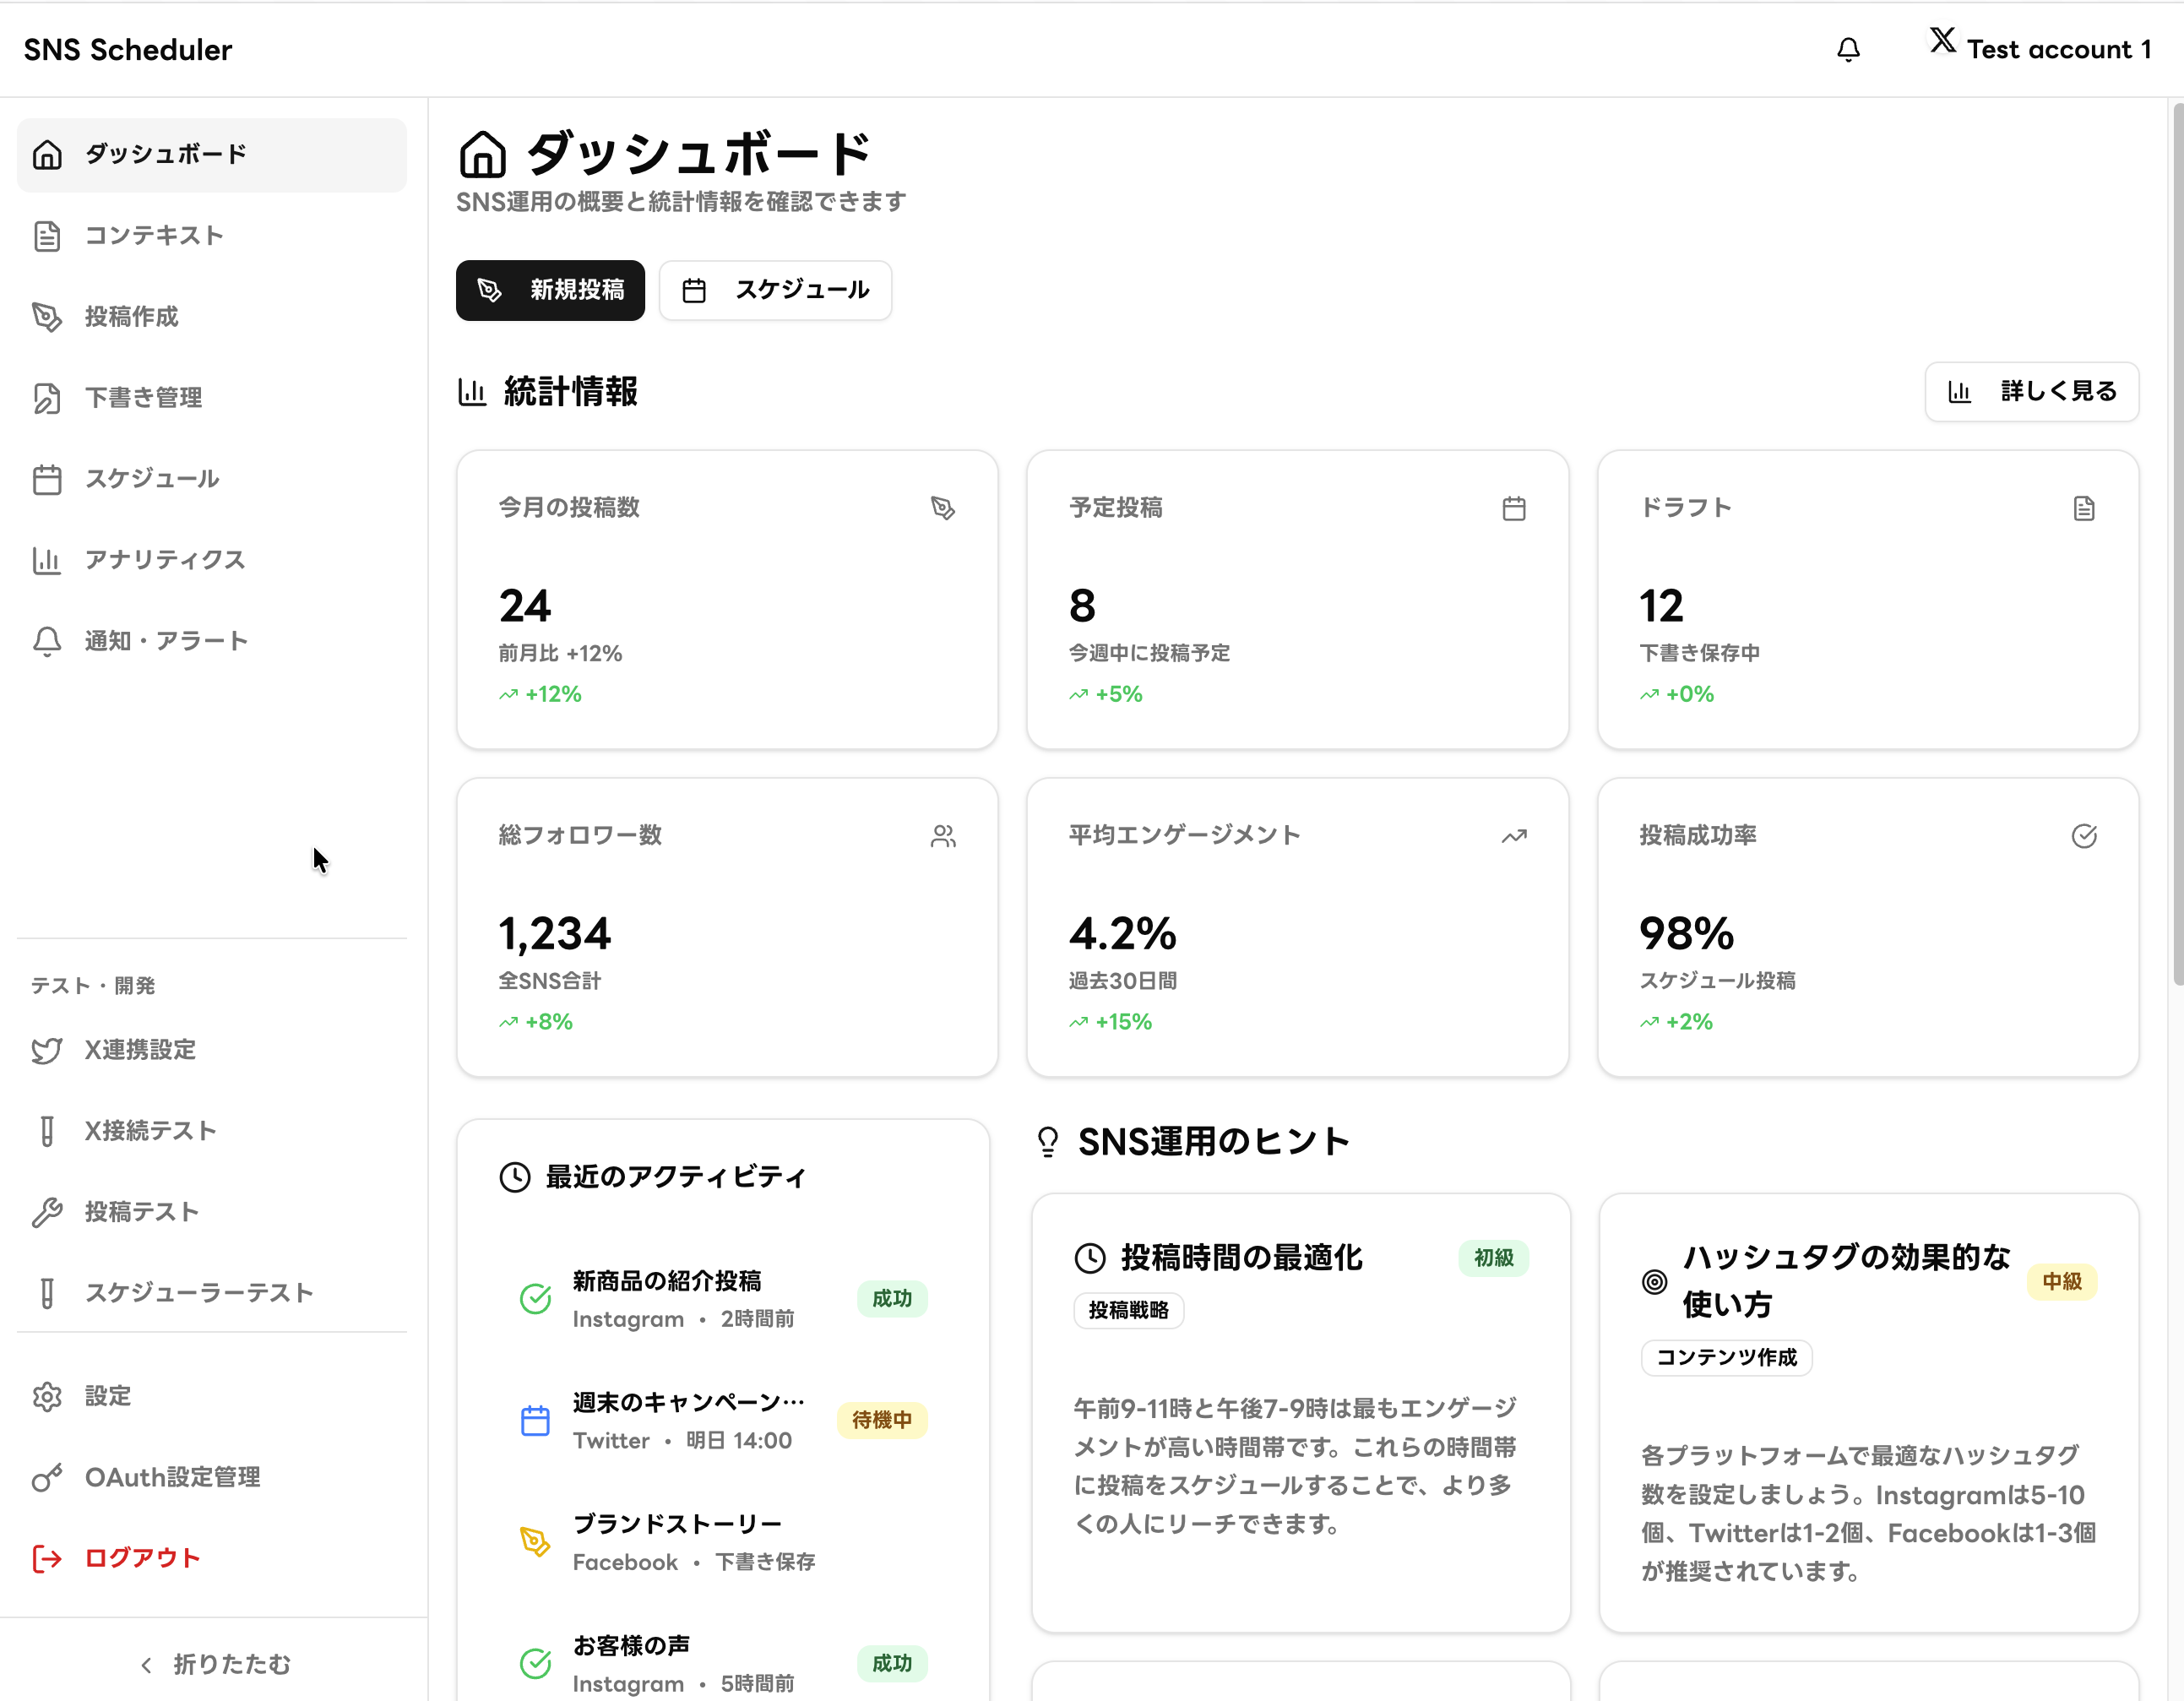Click the document icon in ドラフト card
This screenshot has width=2184, height=1701.
coord(2083,508)
